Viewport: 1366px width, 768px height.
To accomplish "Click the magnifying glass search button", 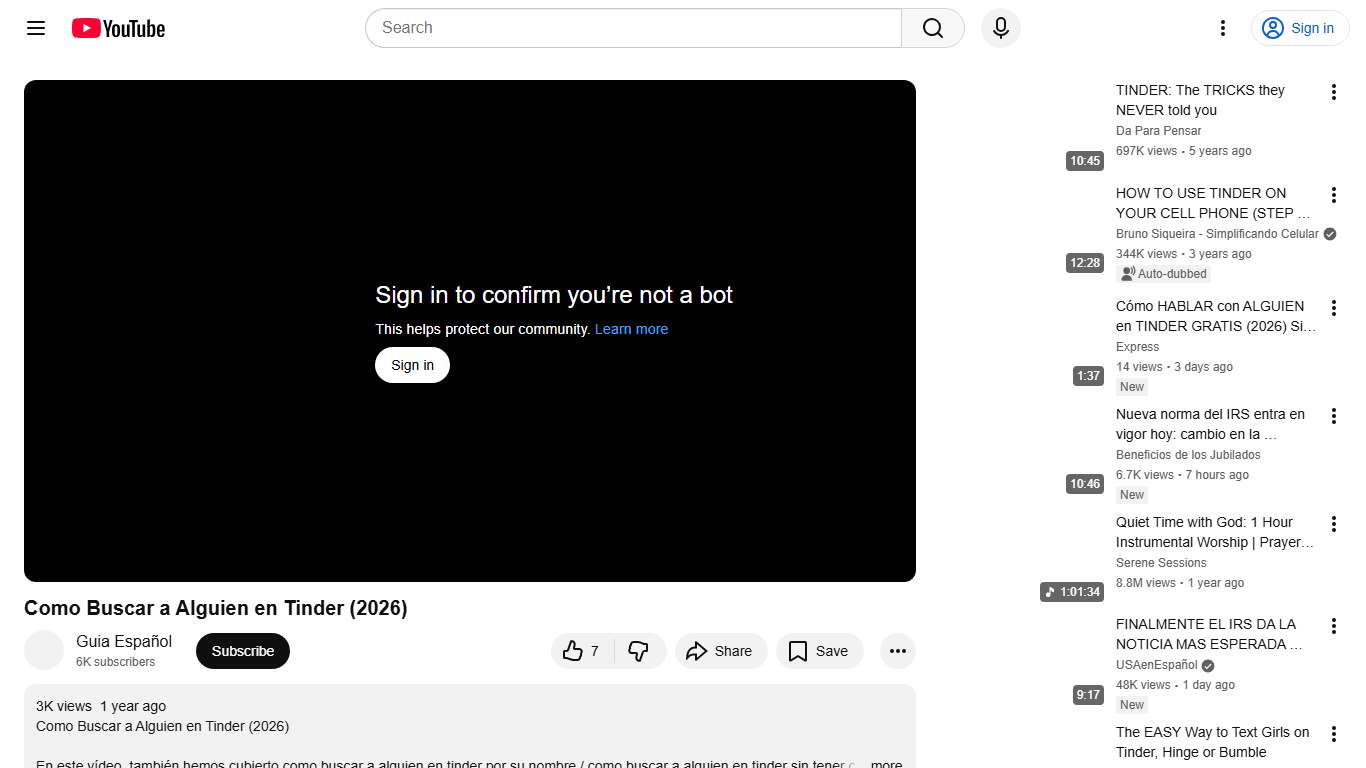I will pyautogui.click(x=932, y=28).
